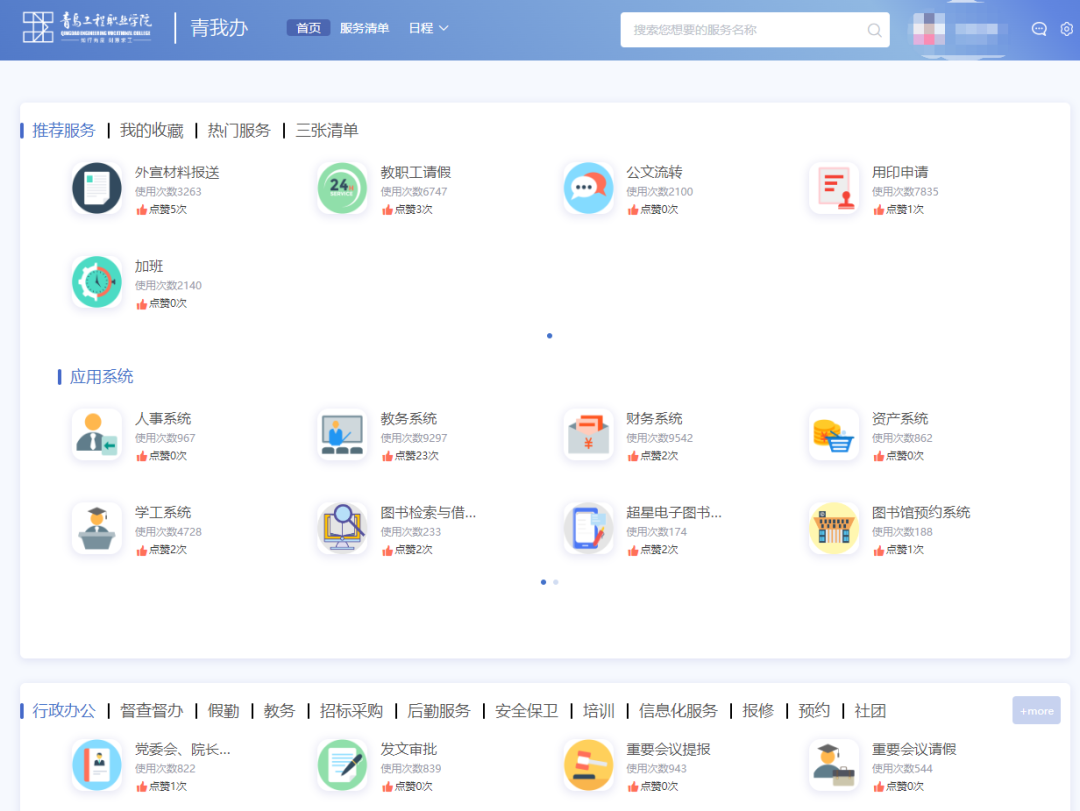Open the 督查督办 category link
This screenshot has width=1080, height=811.
(150, 710)
